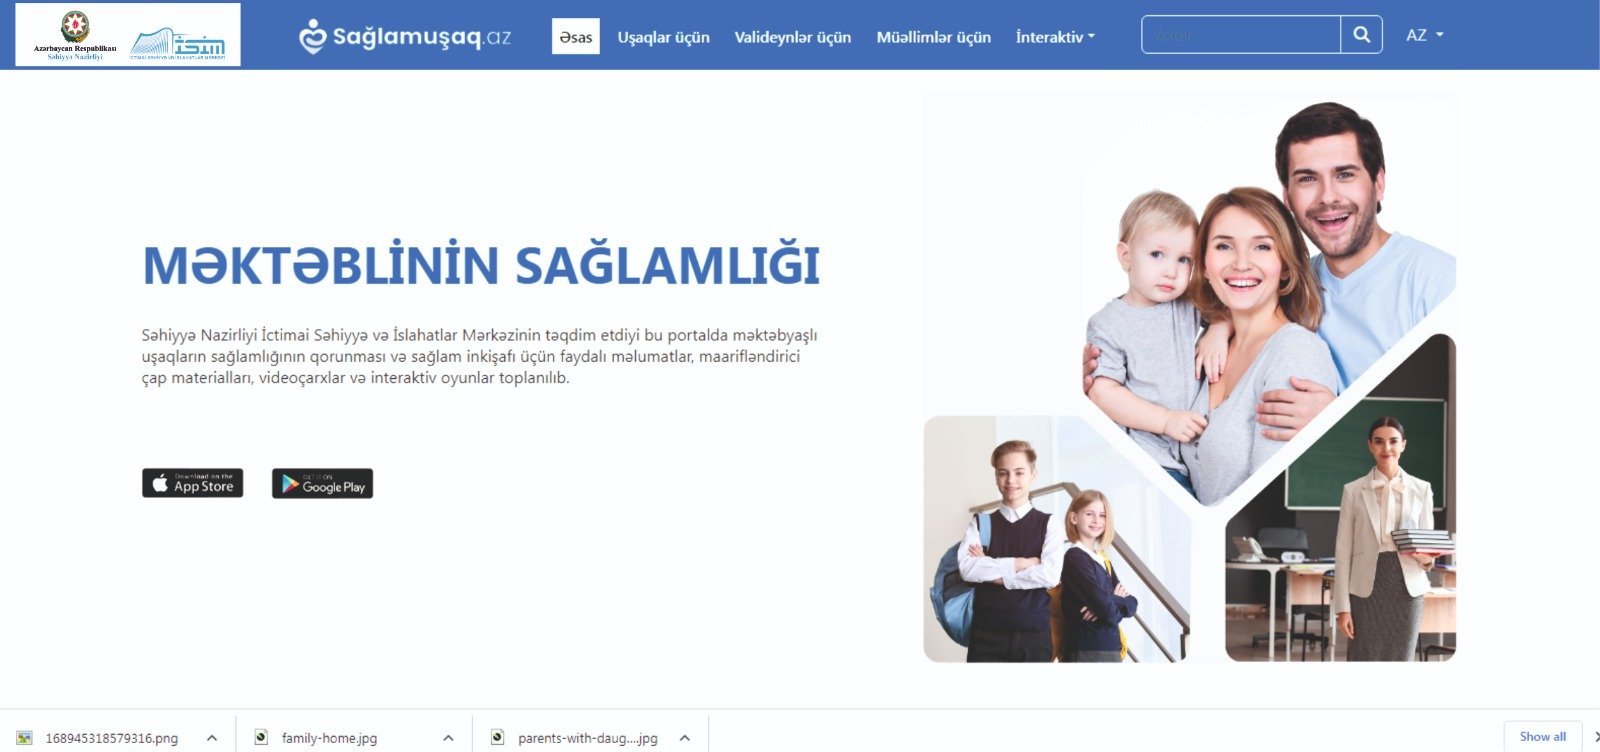Open the AZ language selector

tap(1425, 35)
